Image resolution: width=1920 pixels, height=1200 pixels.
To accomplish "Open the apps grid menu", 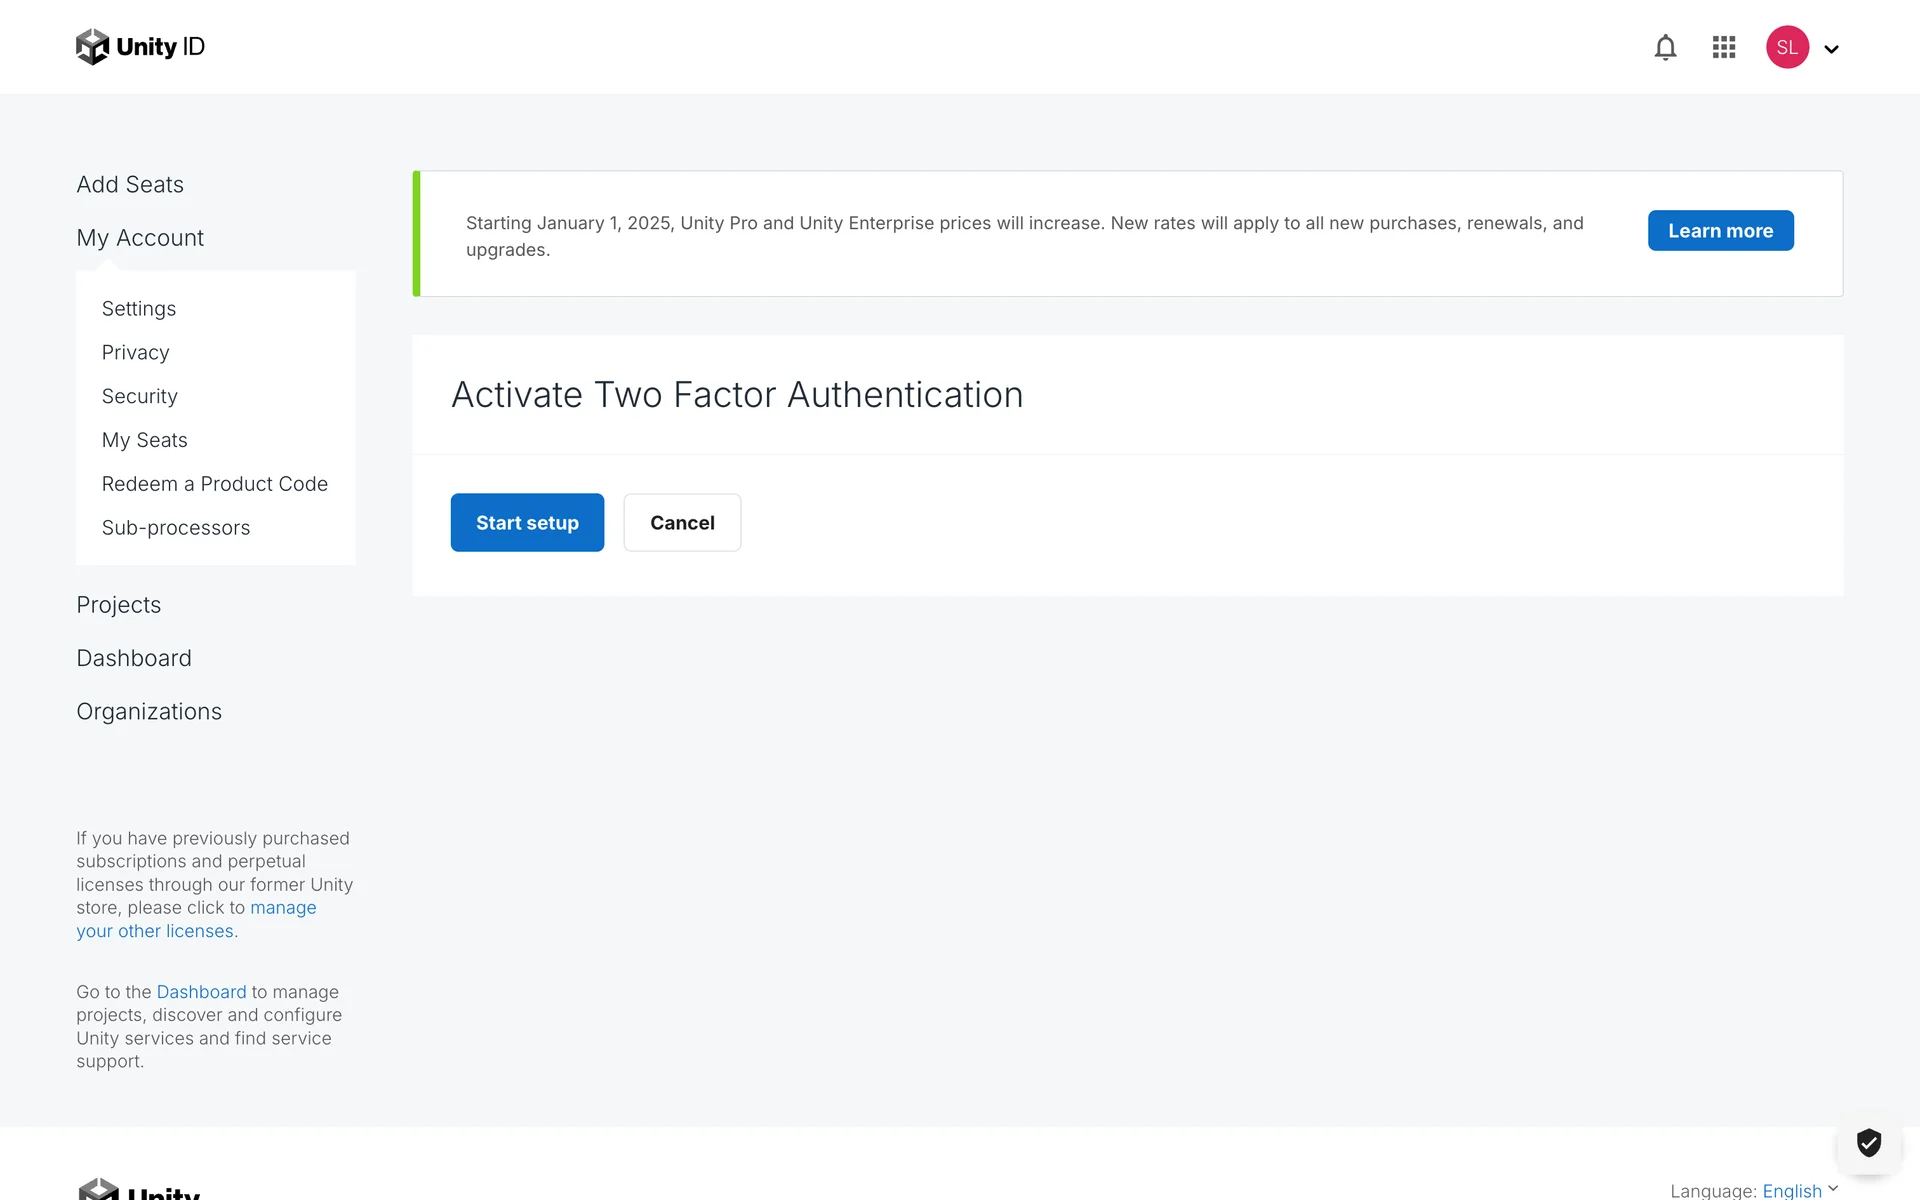I will click(1723, 47).
